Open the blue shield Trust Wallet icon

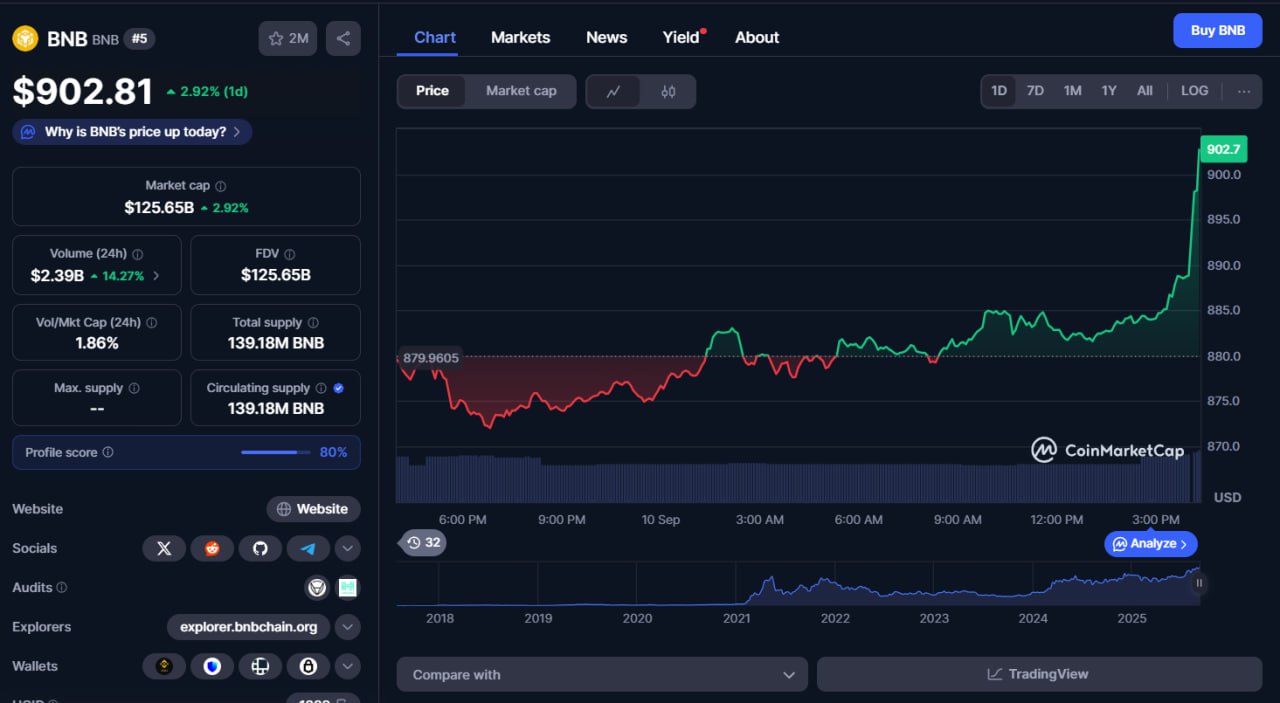212,666
